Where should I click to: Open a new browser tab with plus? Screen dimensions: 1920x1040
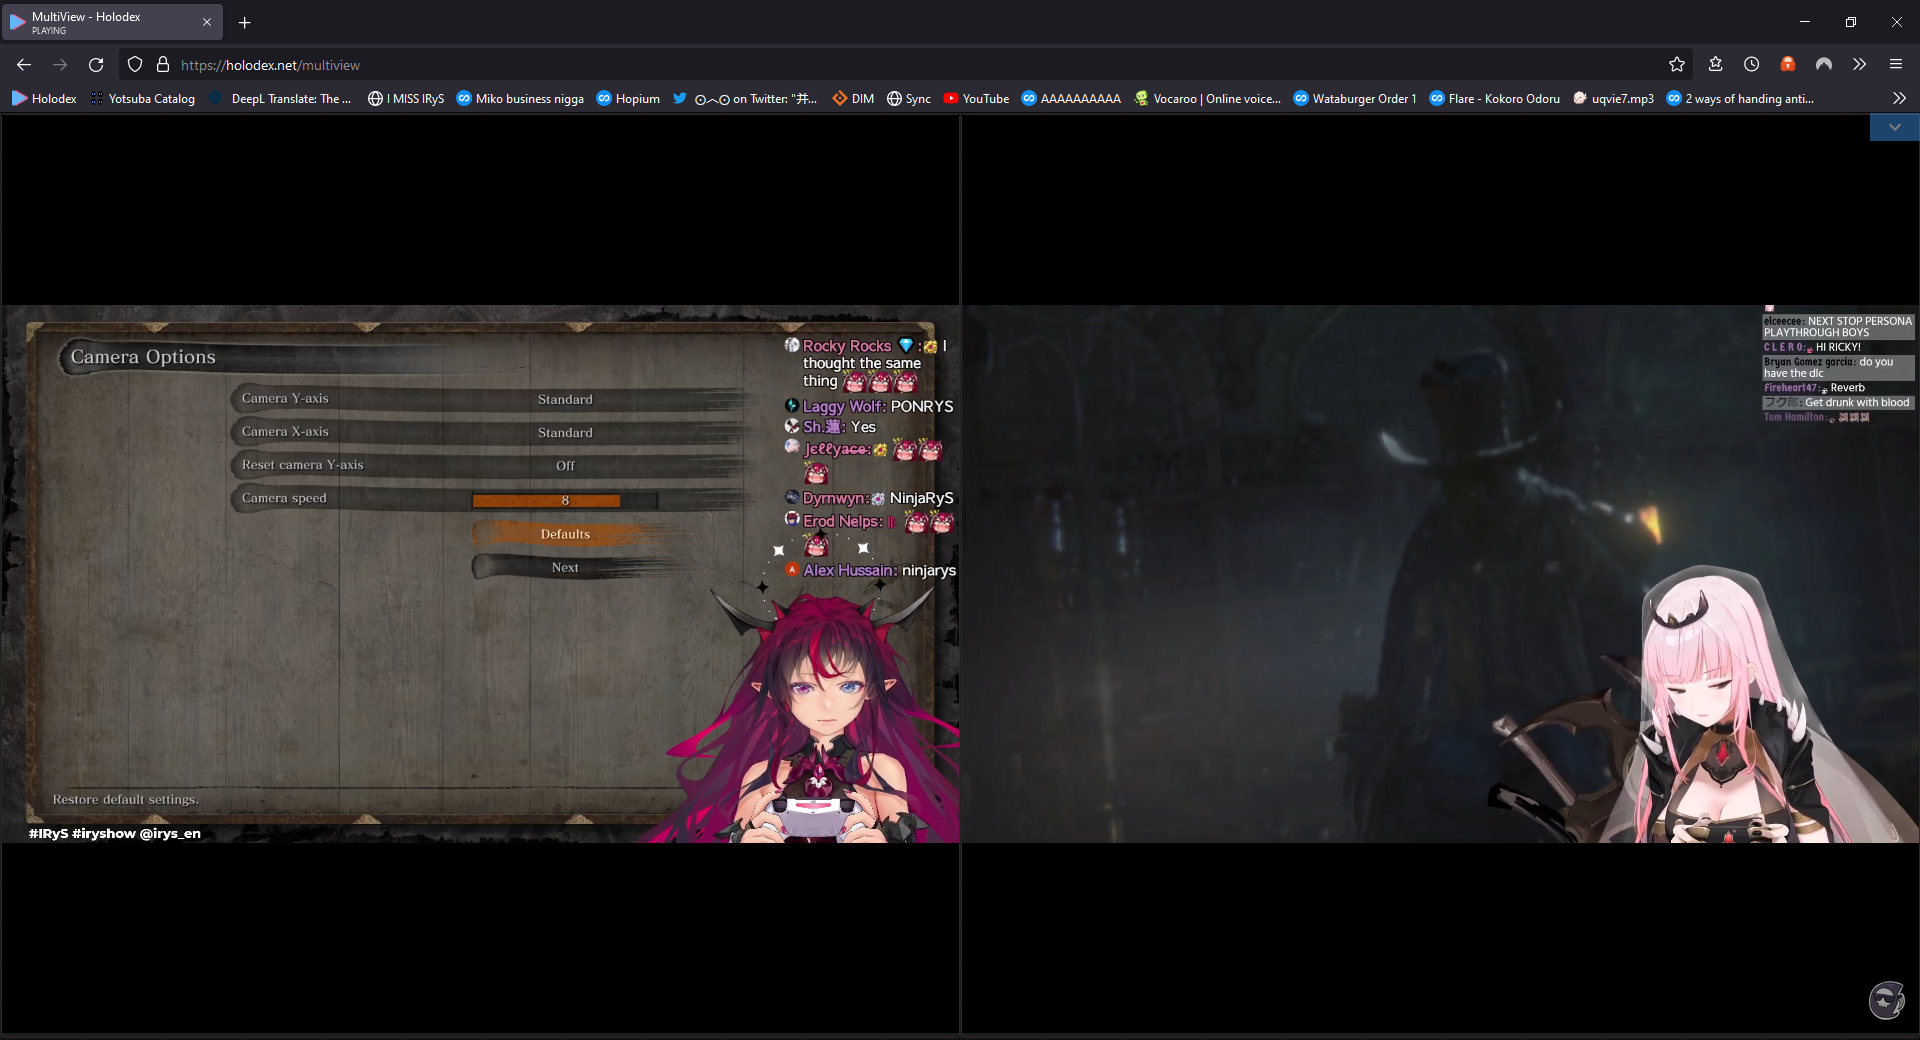tap(244, 22)
